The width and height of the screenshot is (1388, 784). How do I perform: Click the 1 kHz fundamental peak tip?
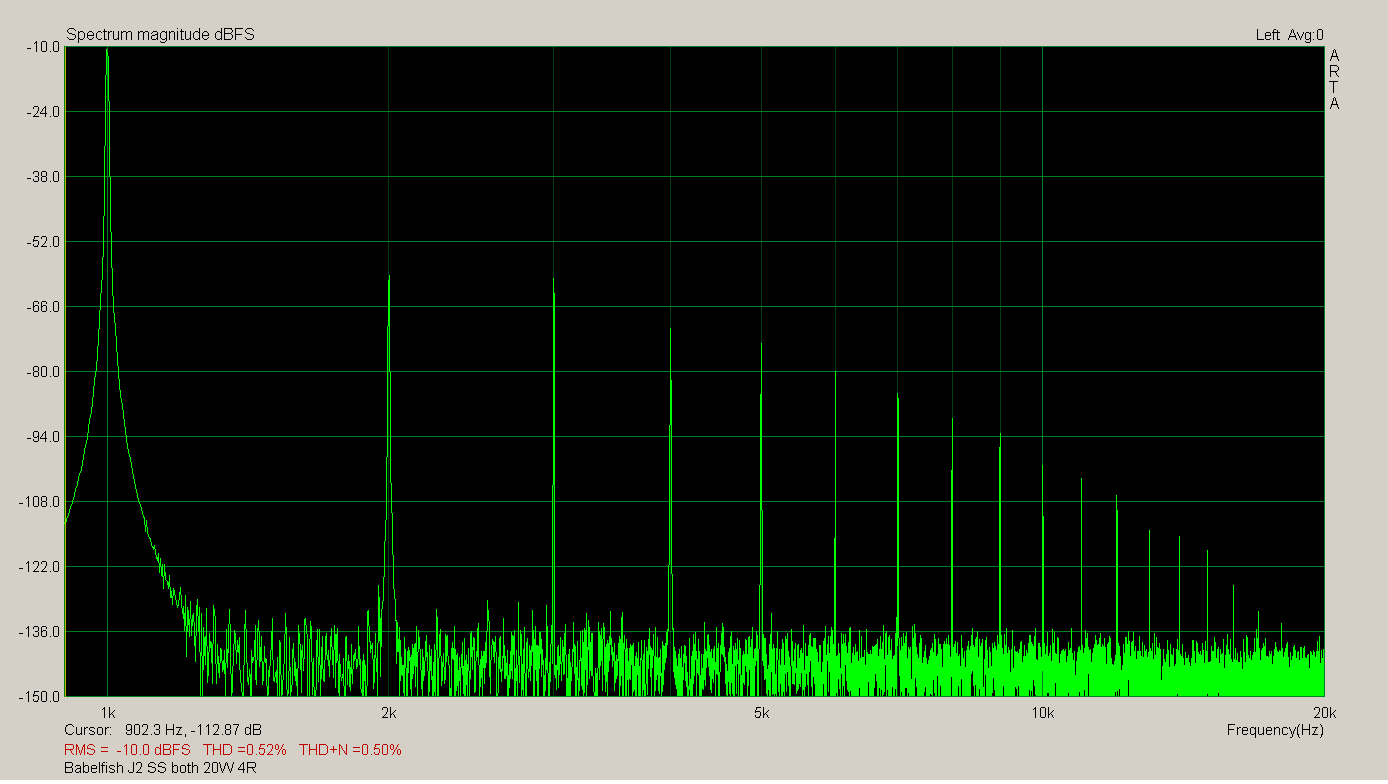(107, 49)
